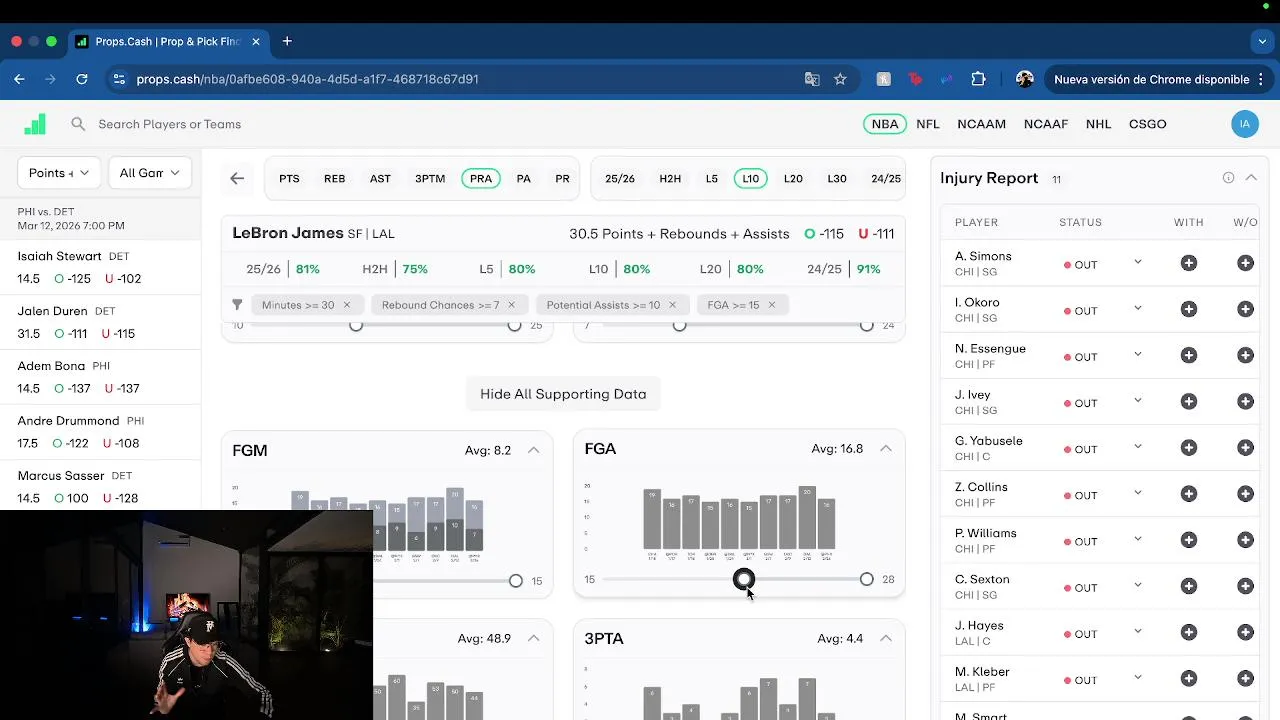Click the Google Translate icon in address bar
Image resolution: width=1280 pixels, height=720 pixels.
812,79
